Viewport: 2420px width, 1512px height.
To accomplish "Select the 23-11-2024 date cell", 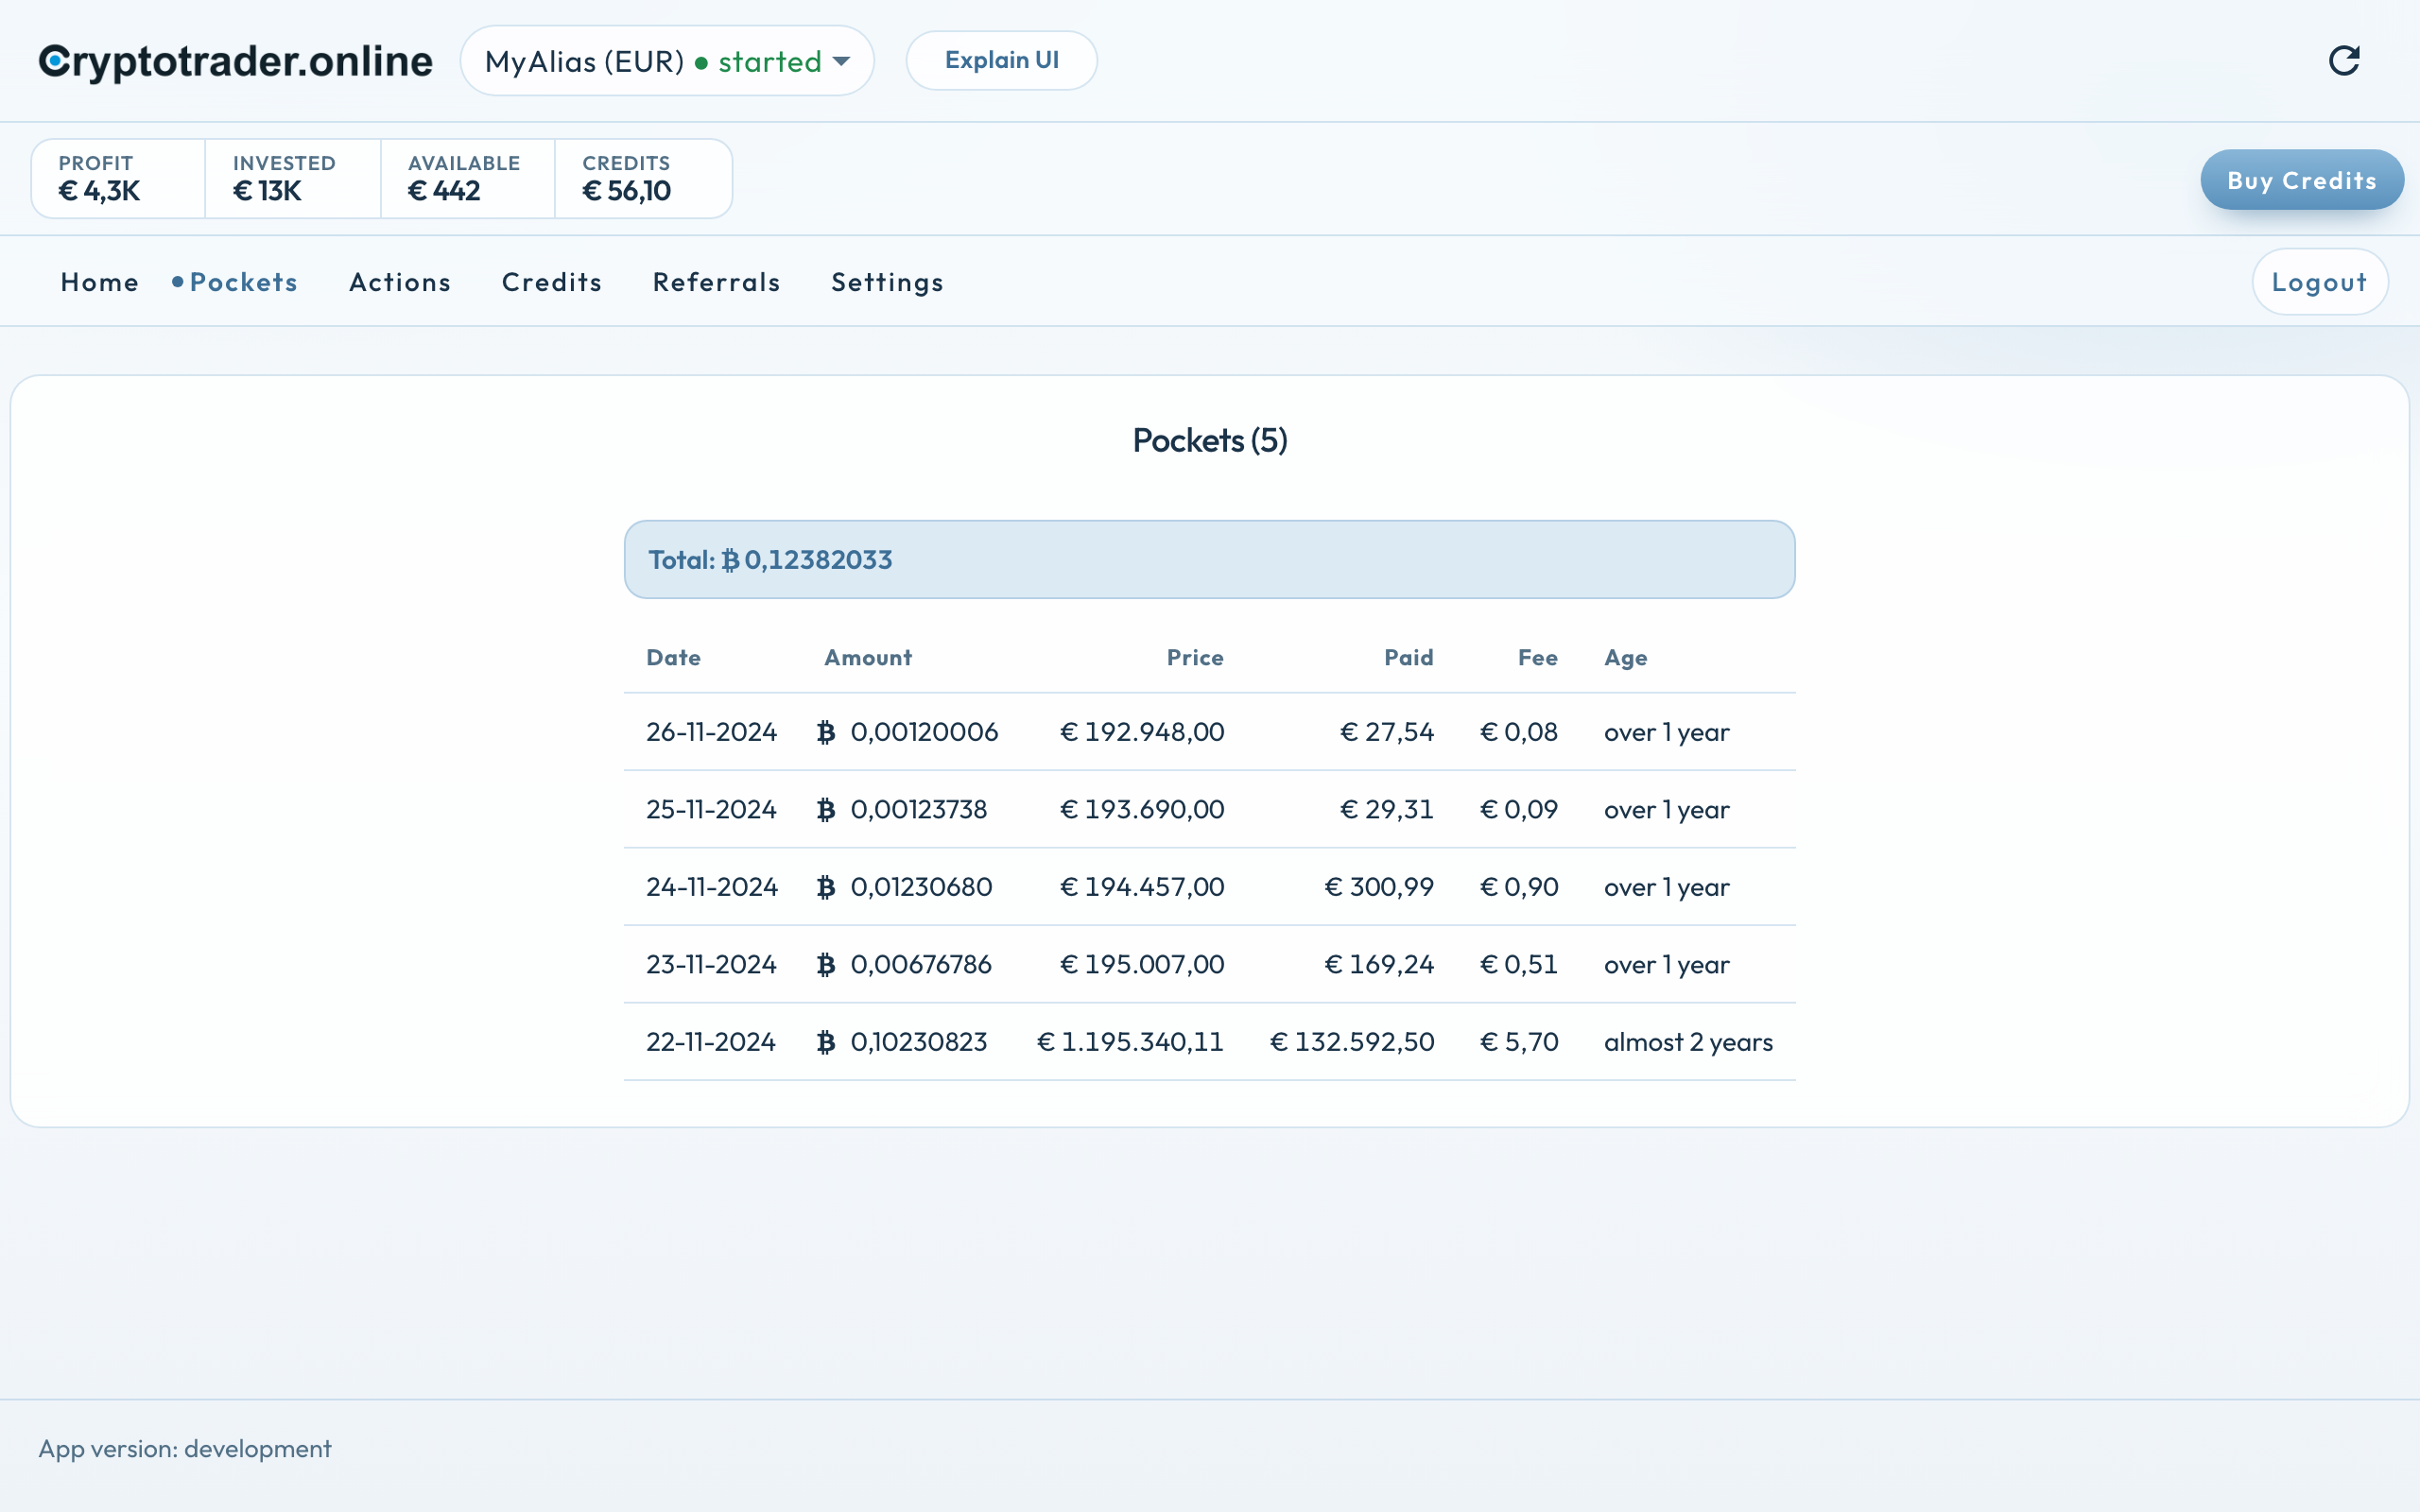I will pos(711,964).
